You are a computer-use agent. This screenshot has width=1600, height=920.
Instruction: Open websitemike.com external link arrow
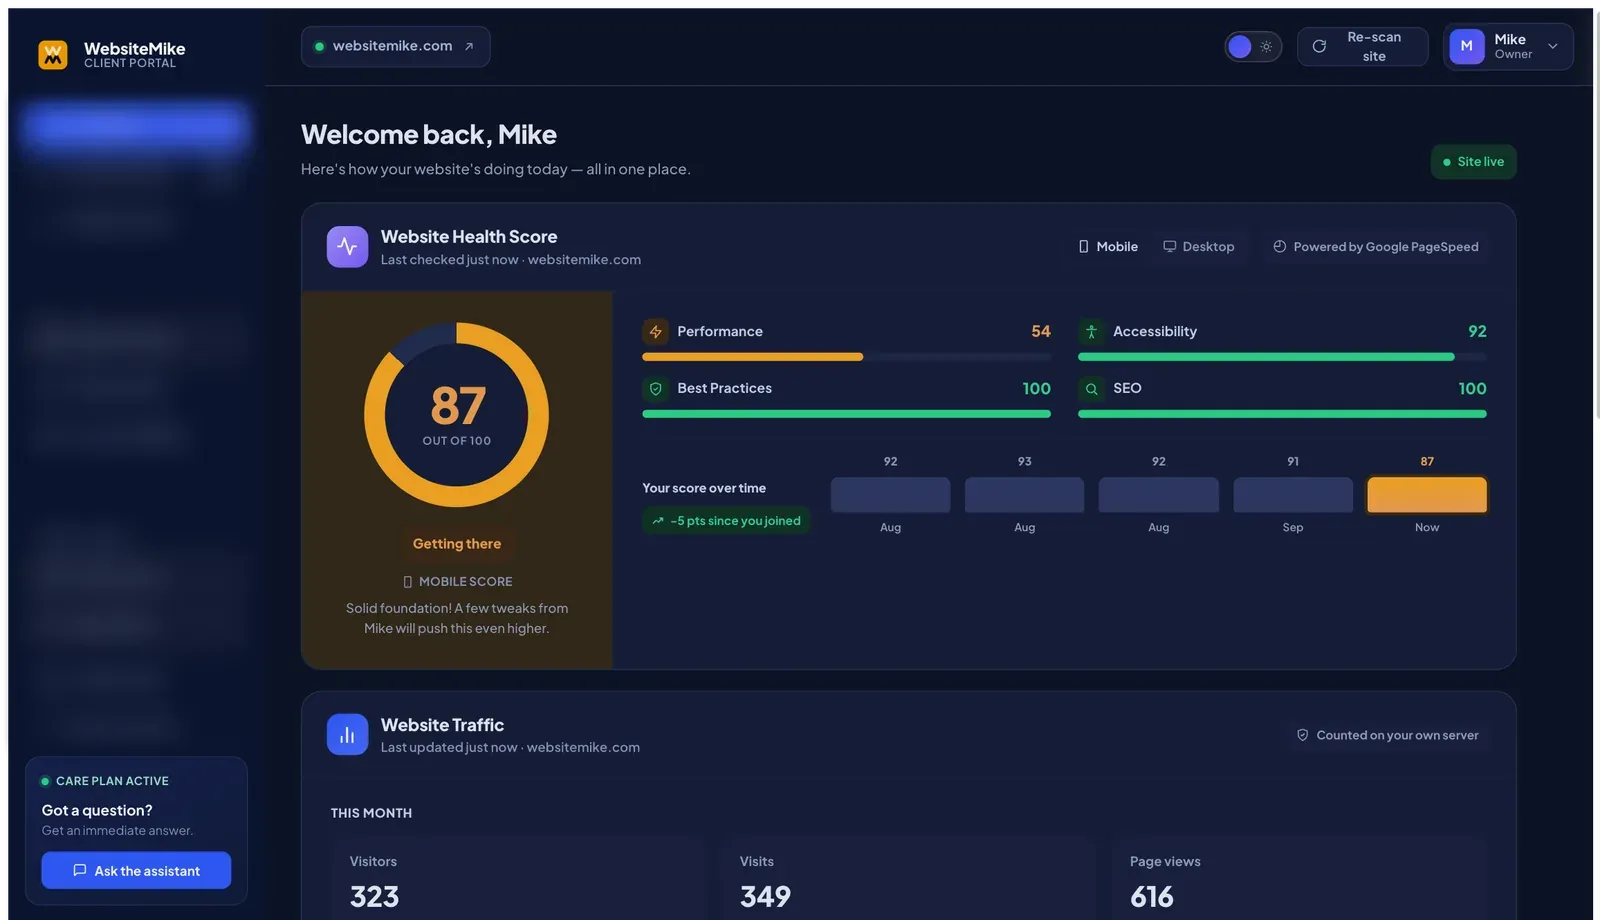(x=469, y=47)
